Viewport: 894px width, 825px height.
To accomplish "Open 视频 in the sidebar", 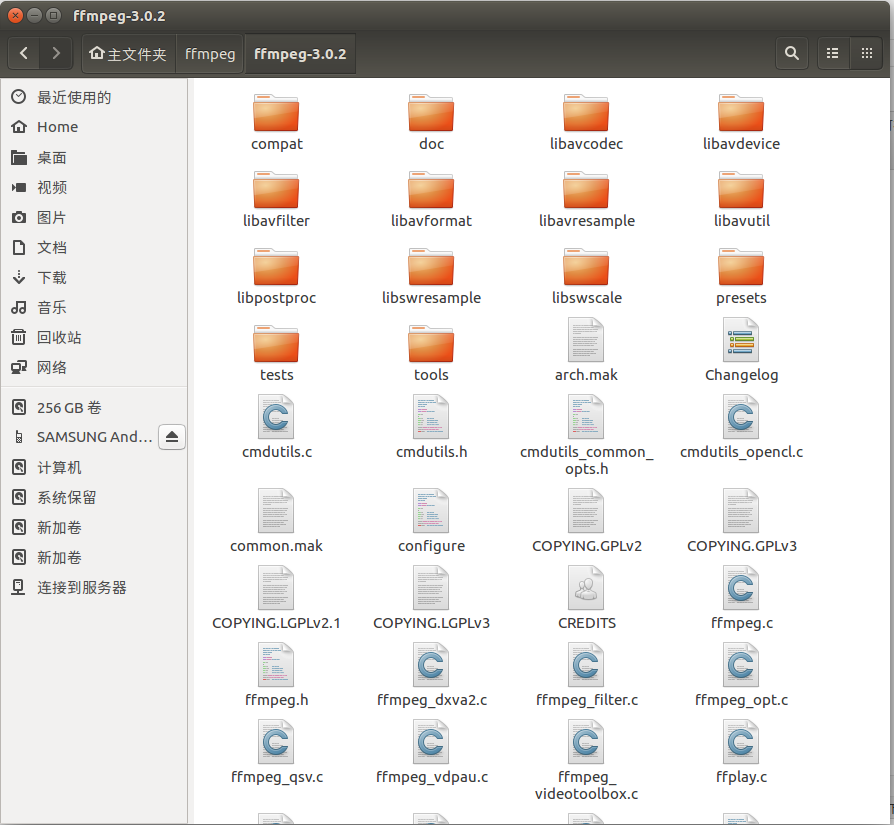I will [x=94, y=188].
